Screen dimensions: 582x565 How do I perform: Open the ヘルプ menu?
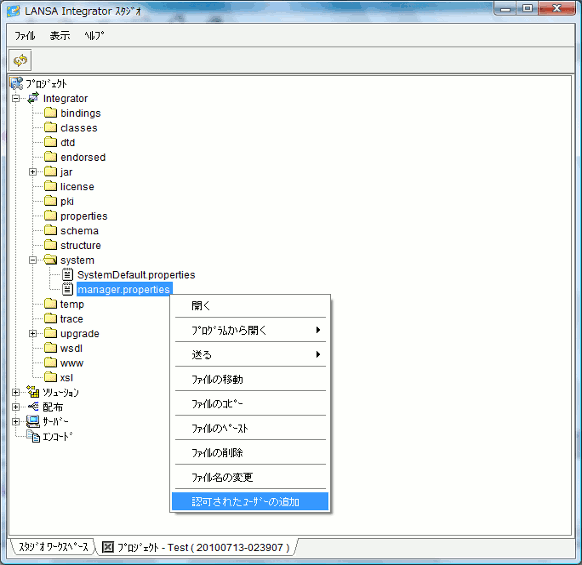coord(94,36)
